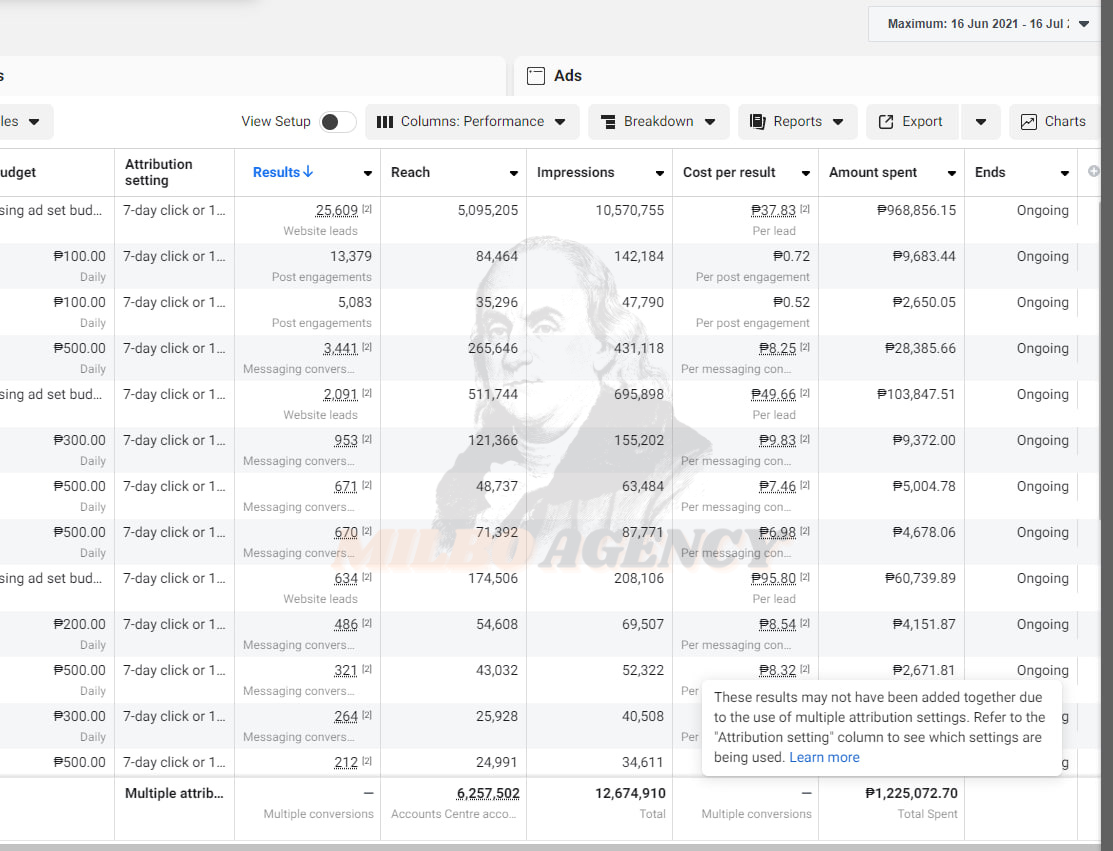The width and height of the screenshot is (1113, 851).
Task: Click the [2] footnote beside 25,609
Action: pyautogui.click(x=367, y=209)
